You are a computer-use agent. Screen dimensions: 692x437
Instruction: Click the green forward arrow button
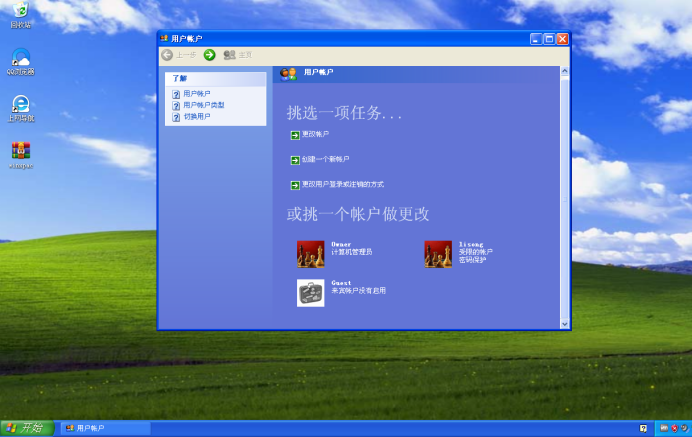(x=210, y=55)
